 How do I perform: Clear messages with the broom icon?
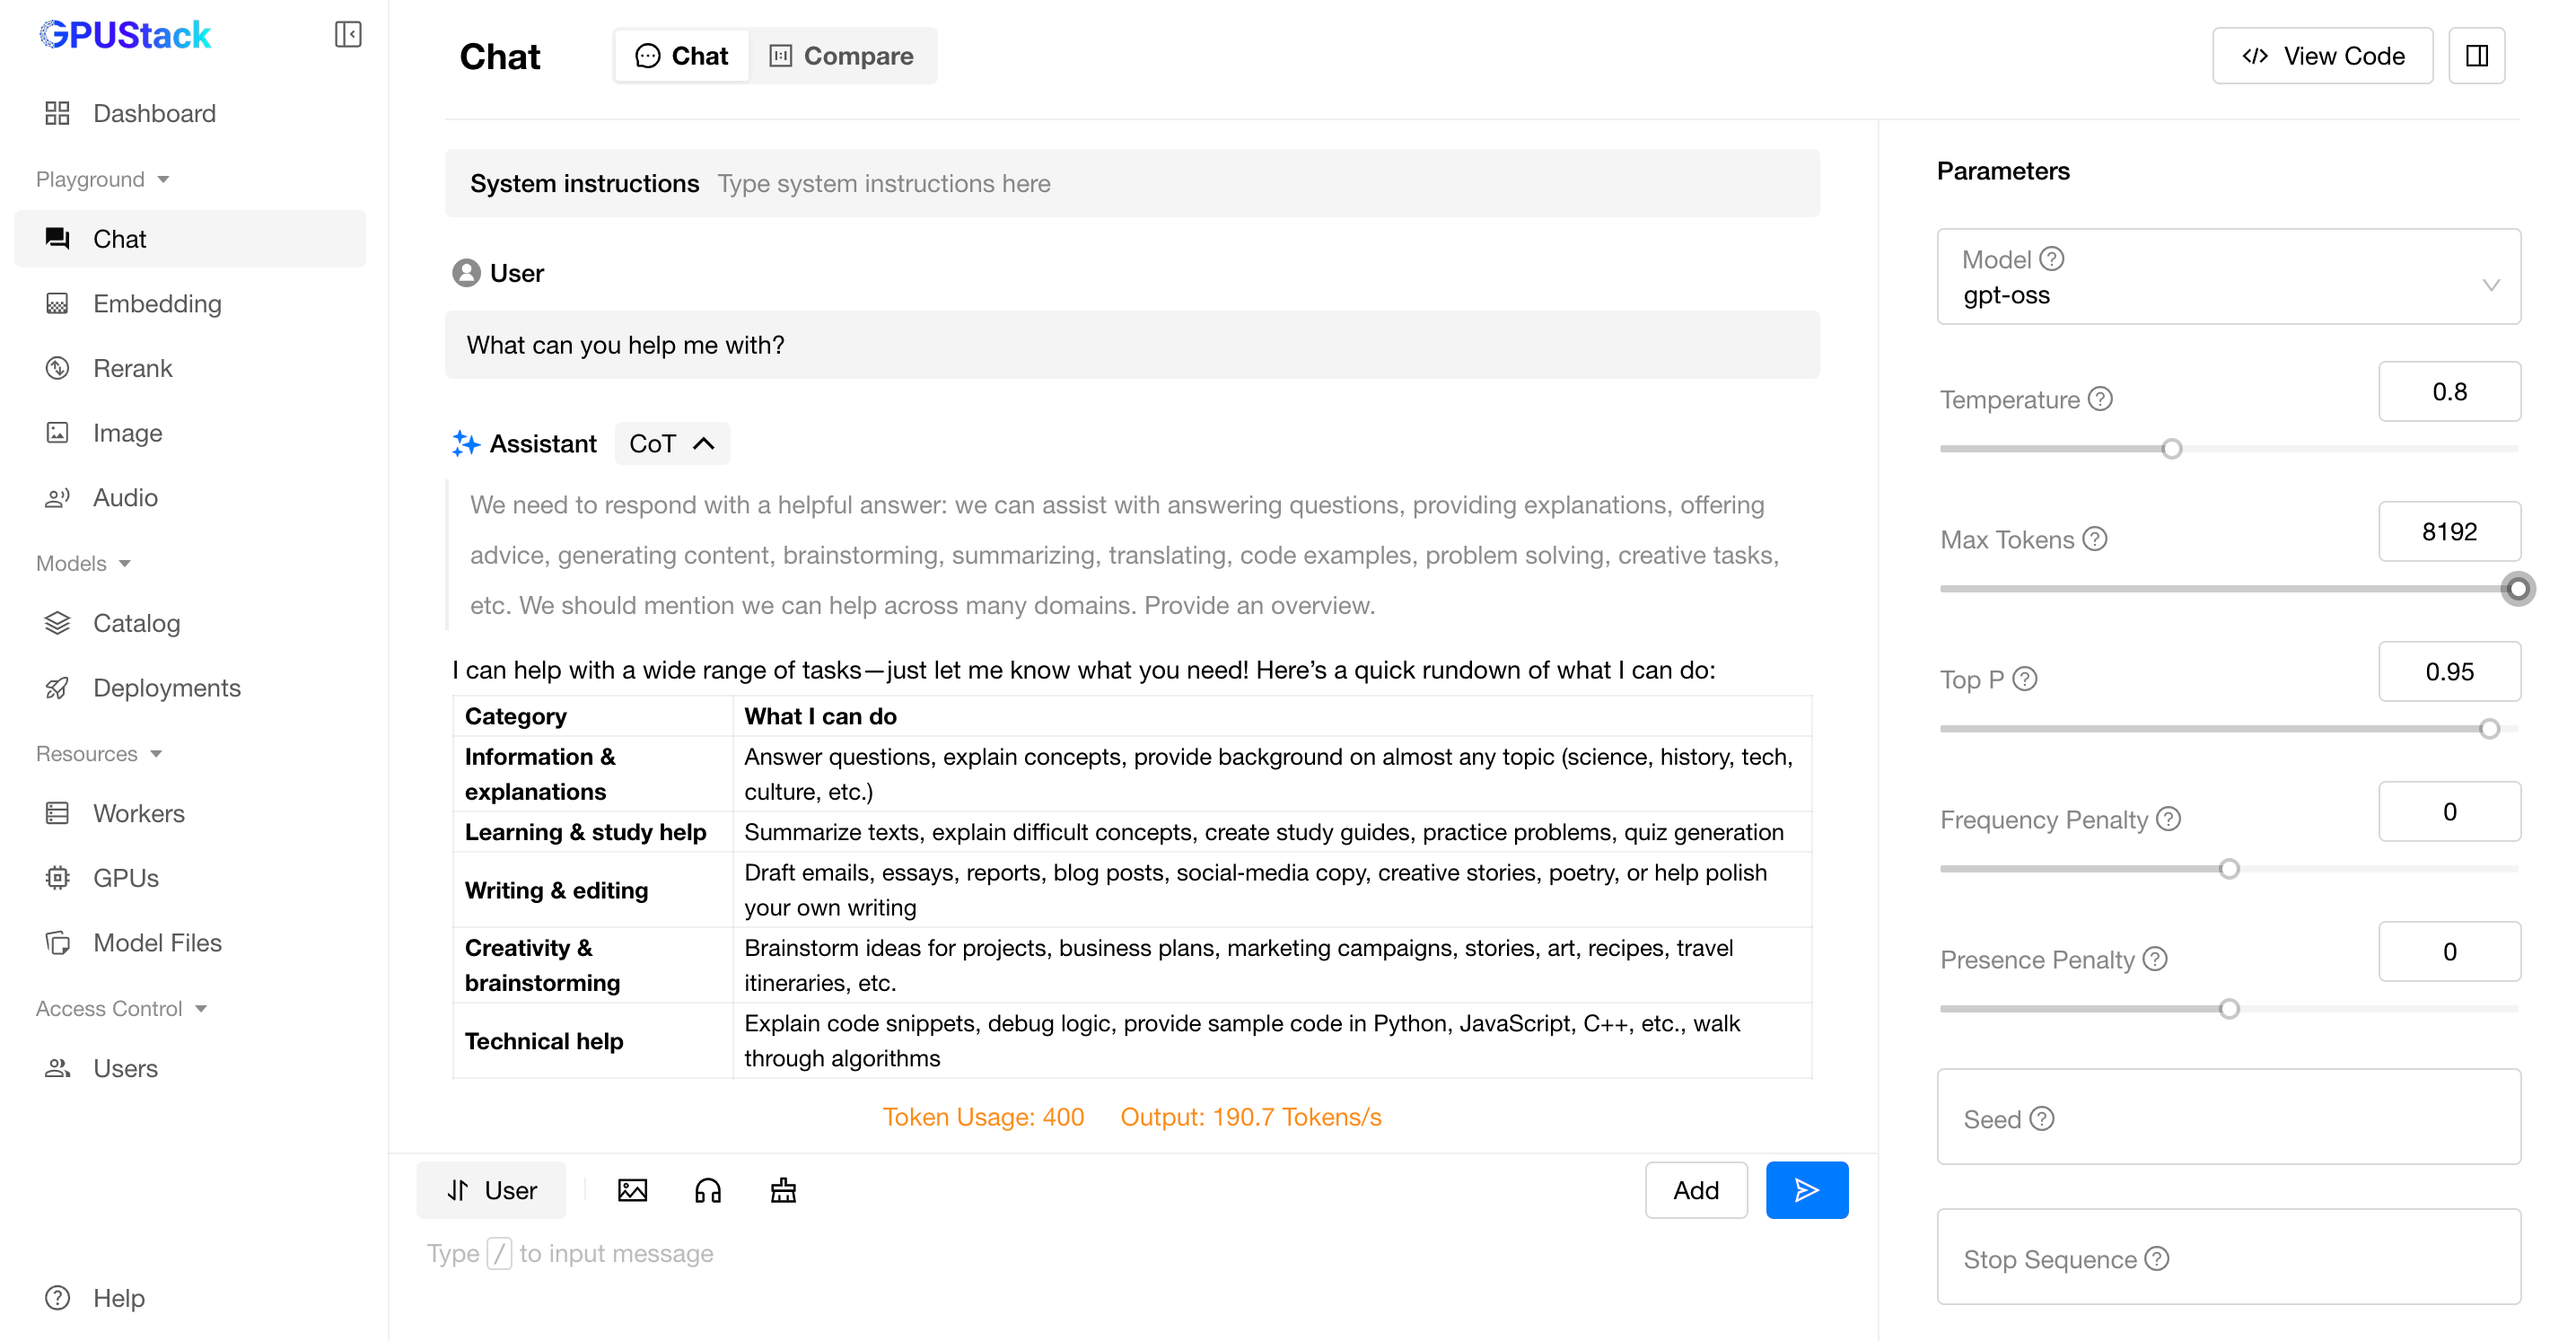coord(783,1190)
